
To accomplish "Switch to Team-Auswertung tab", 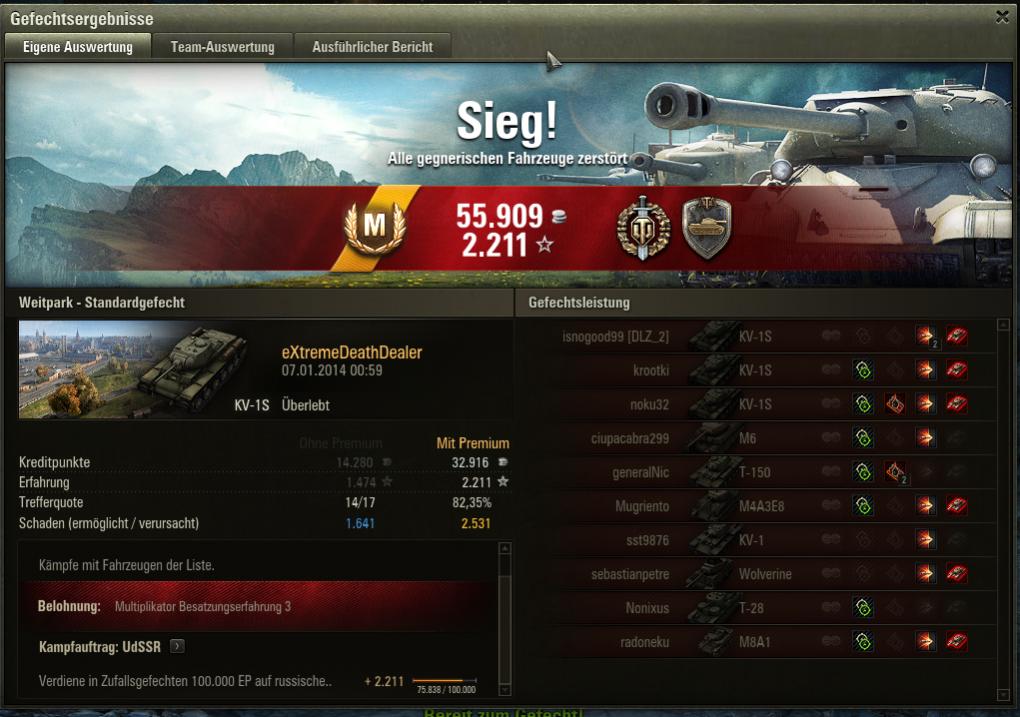I will coord(222,47).
